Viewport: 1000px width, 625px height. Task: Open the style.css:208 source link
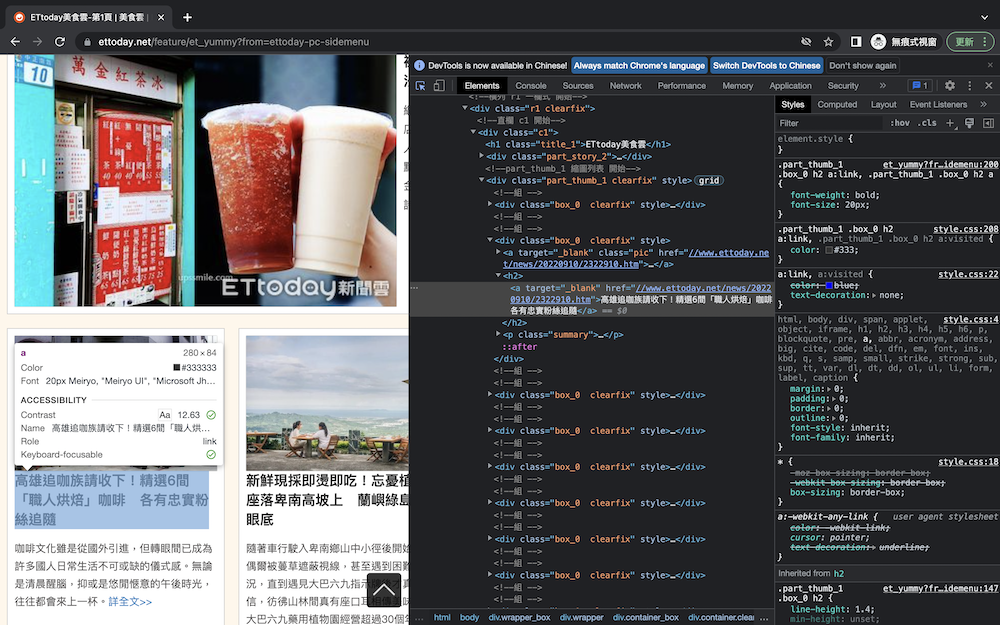click(x=966, y=229)
